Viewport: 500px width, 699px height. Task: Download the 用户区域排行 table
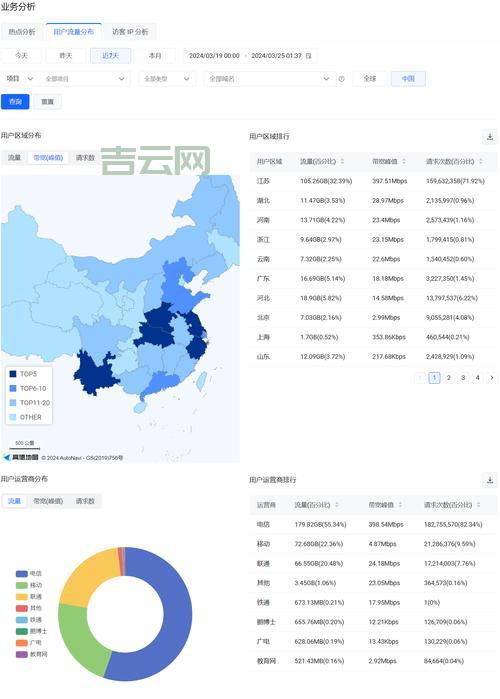(x=490, y=136)
